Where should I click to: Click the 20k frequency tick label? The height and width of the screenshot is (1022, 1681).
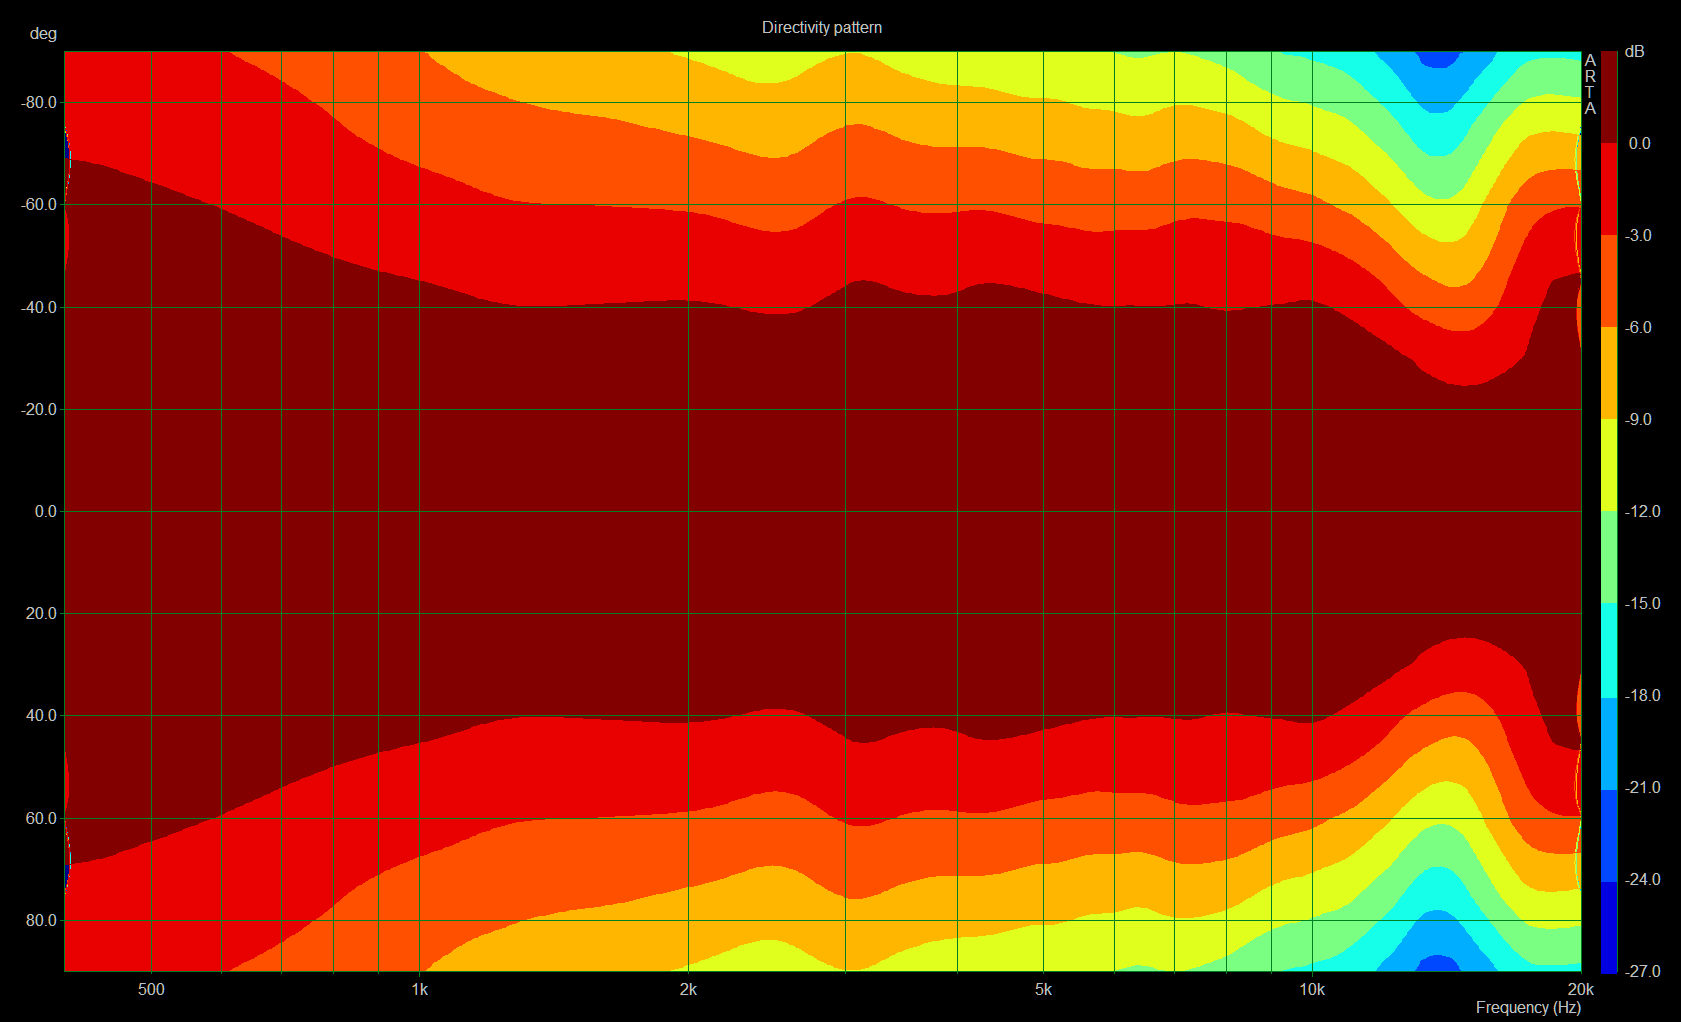click(x=1580, y=989)
